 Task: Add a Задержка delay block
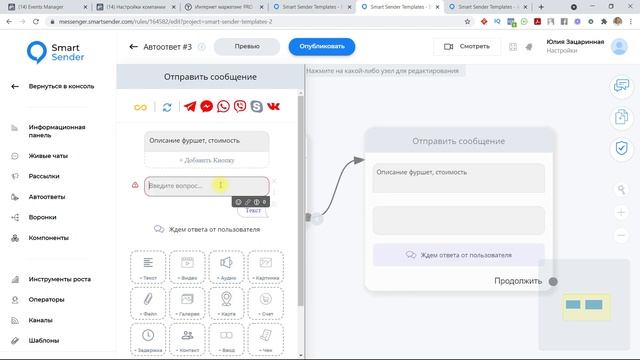point(148,340)
